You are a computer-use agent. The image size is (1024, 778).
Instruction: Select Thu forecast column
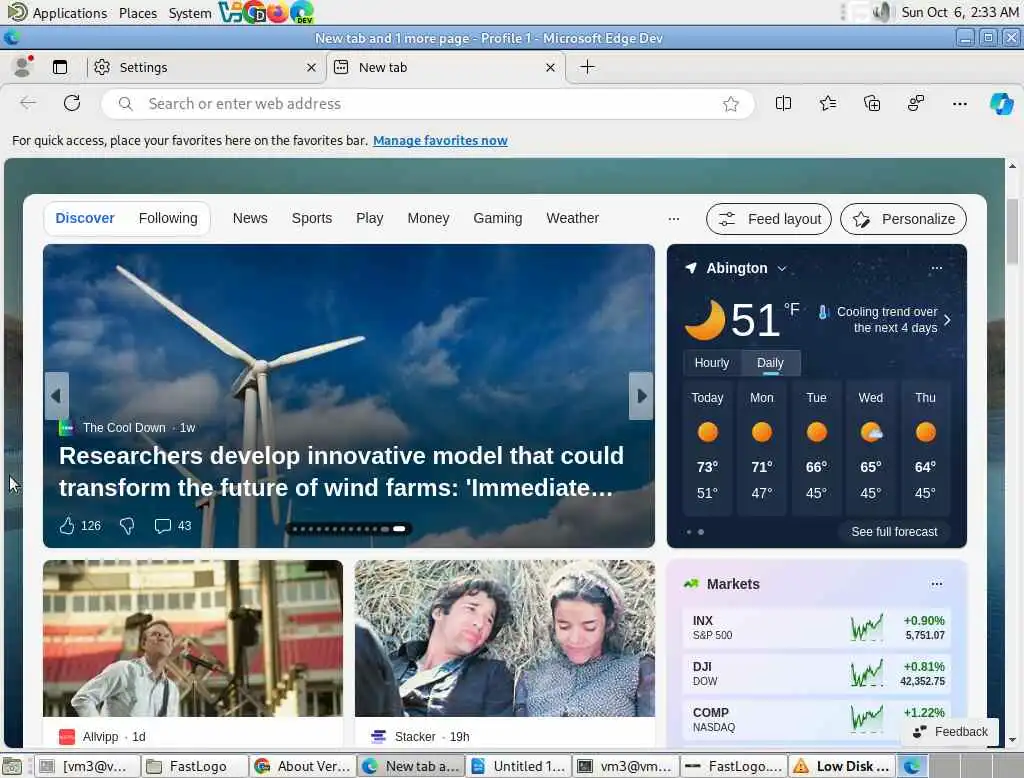point(925,448)
